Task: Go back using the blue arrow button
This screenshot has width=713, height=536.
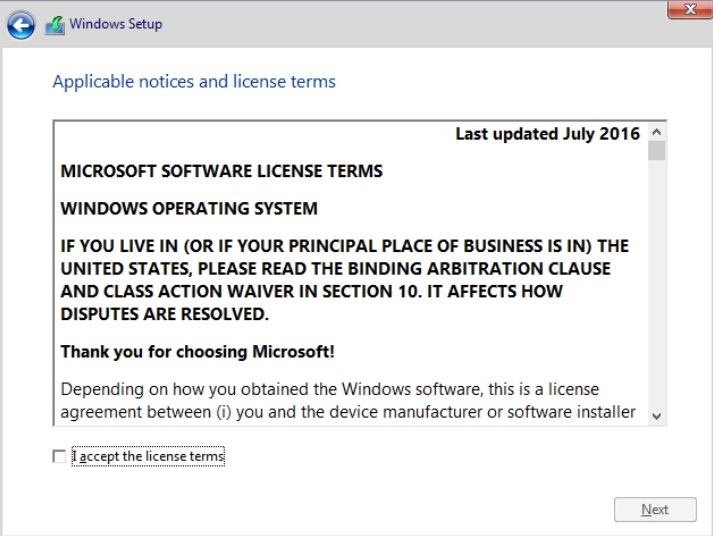Action: click(21, 25)
